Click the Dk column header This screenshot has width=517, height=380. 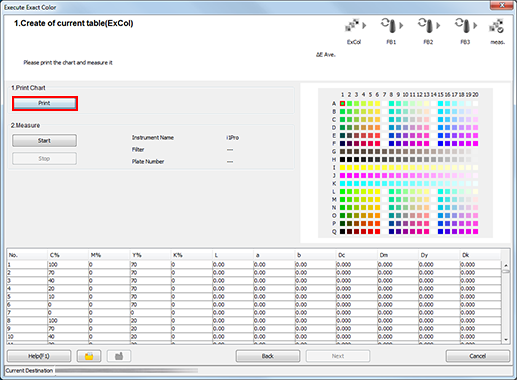click(x=480, y=255)
